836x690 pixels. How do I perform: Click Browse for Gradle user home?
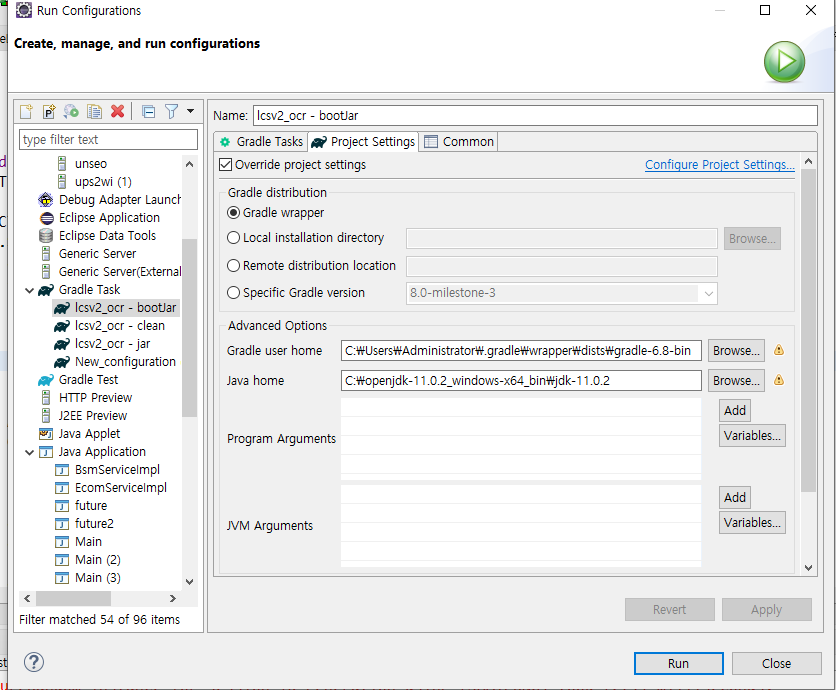[736, 351]
